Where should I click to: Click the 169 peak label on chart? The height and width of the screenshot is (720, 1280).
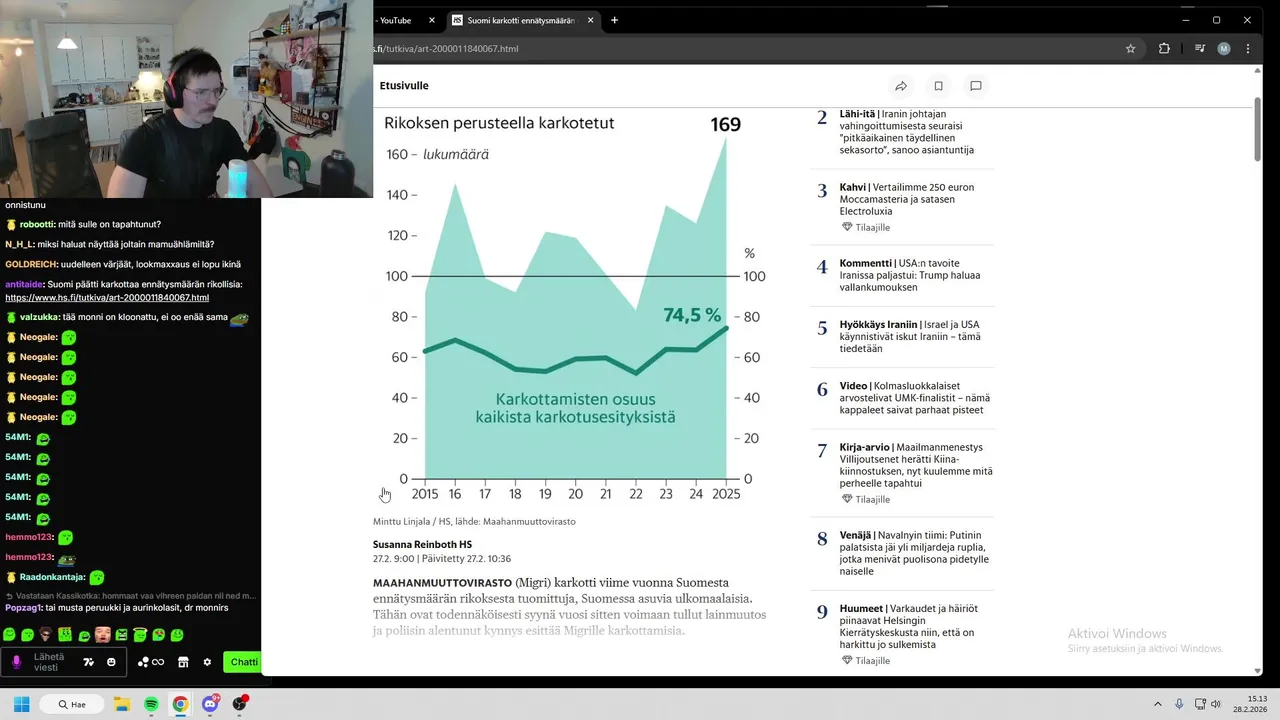pyautogui.click(x=725, y=125)
